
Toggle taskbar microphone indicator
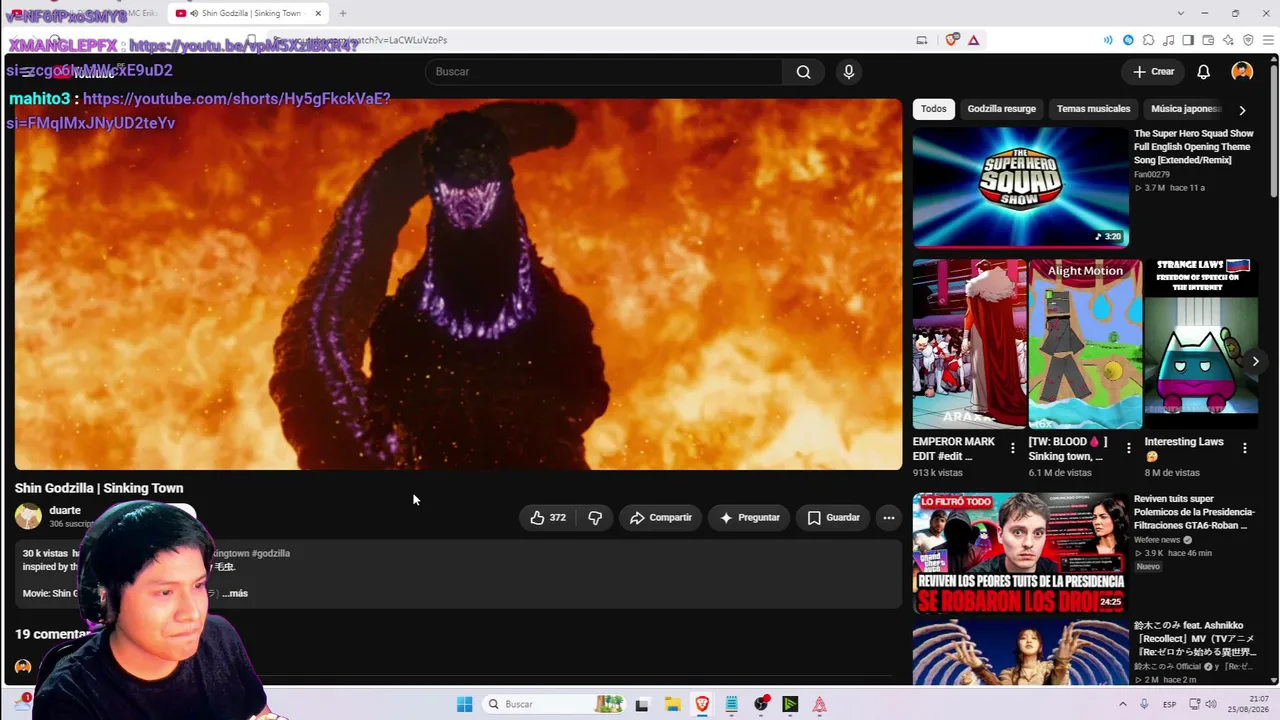click(1144, 704)
